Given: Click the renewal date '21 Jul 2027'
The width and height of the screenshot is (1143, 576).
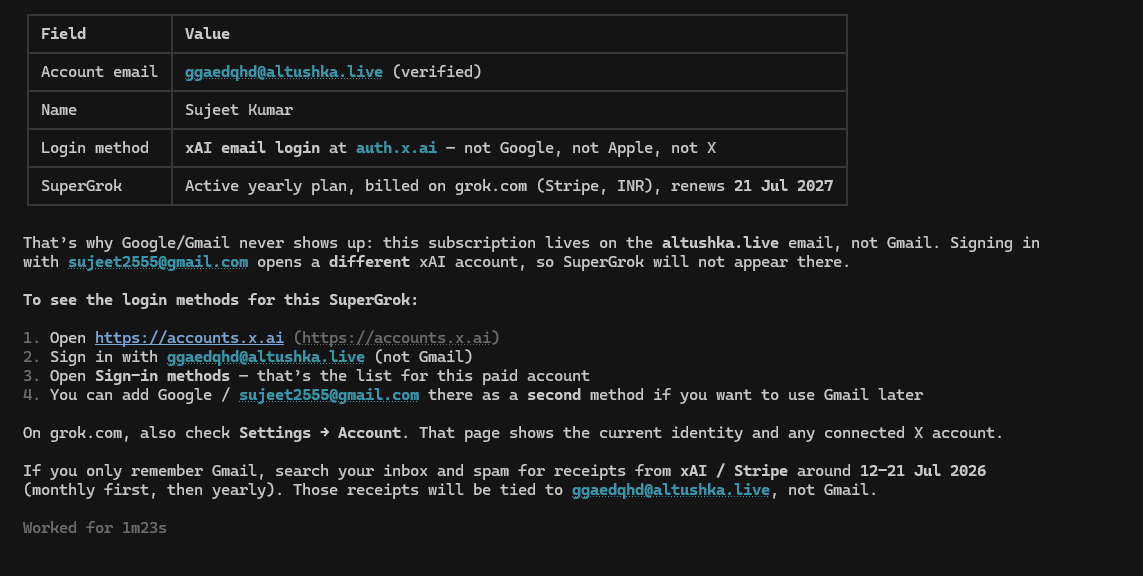Looking at the screenshot, I should coord(784,185).
